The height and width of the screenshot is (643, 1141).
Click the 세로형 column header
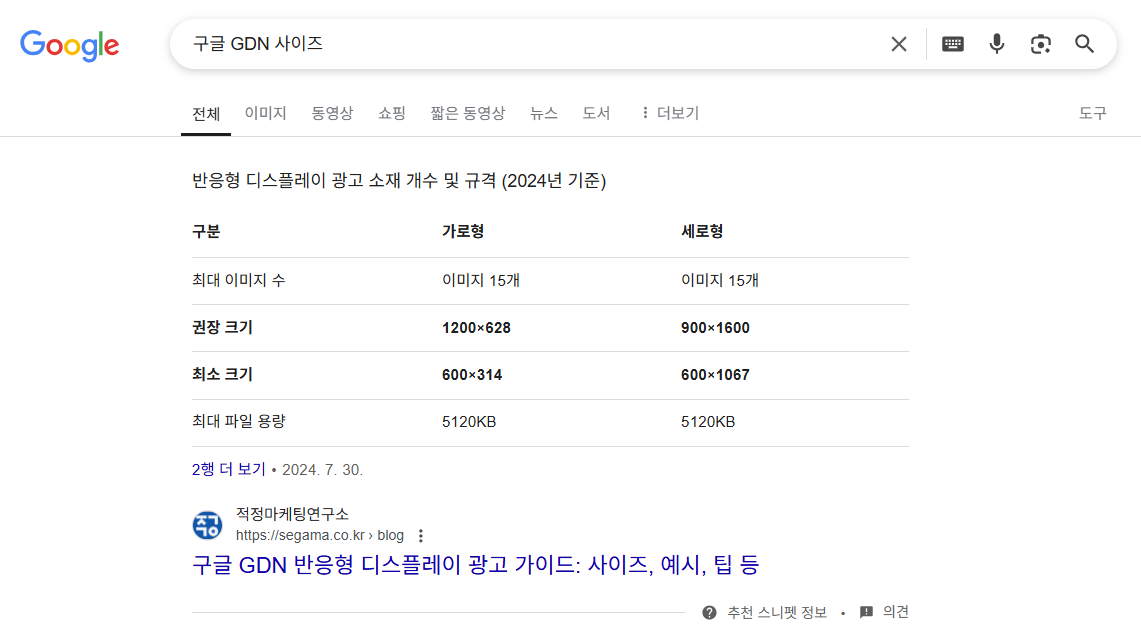[x=702, y=231]
